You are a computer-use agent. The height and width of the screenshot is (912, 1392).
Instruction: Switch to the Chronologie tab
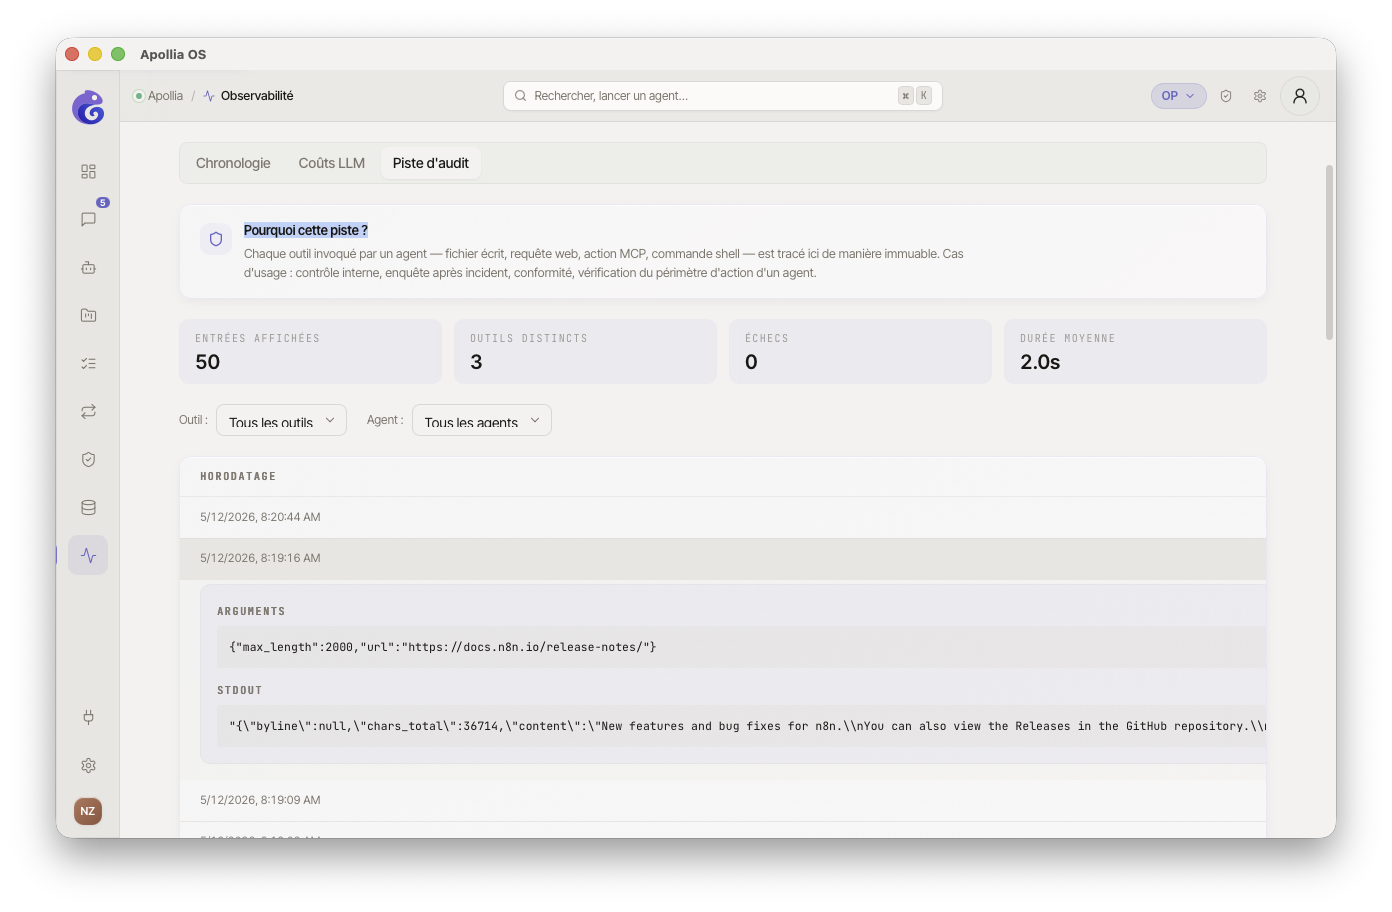[x=233, y=163]
